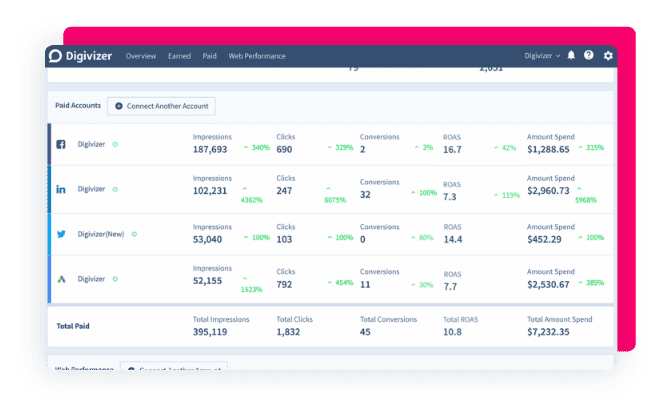Go to the Overview tab

140,56
